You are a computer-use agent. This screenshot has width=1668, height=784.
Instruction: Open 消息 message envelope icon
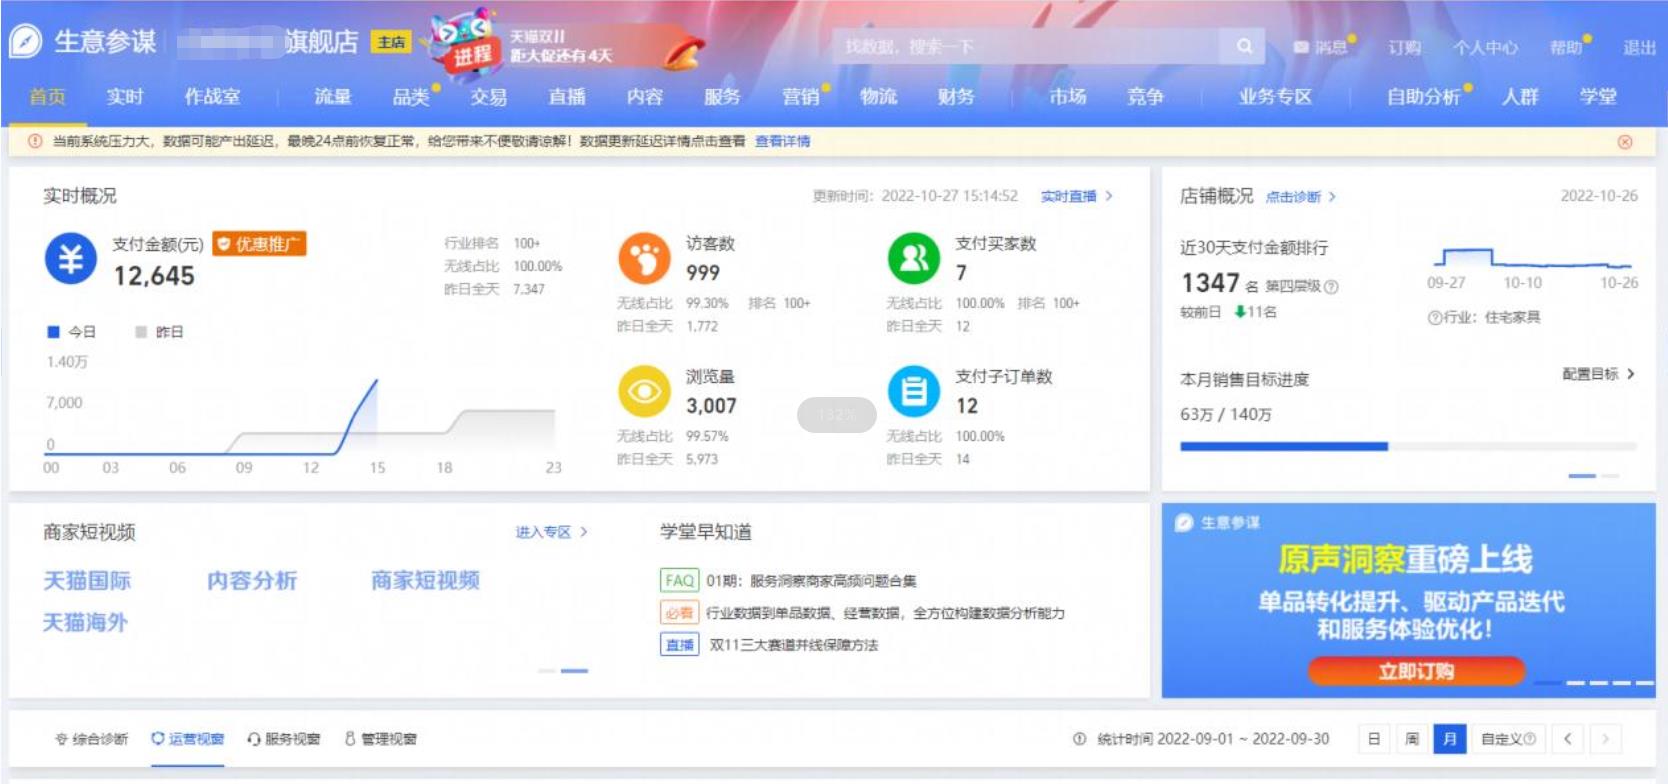(x=1301, y=47)
